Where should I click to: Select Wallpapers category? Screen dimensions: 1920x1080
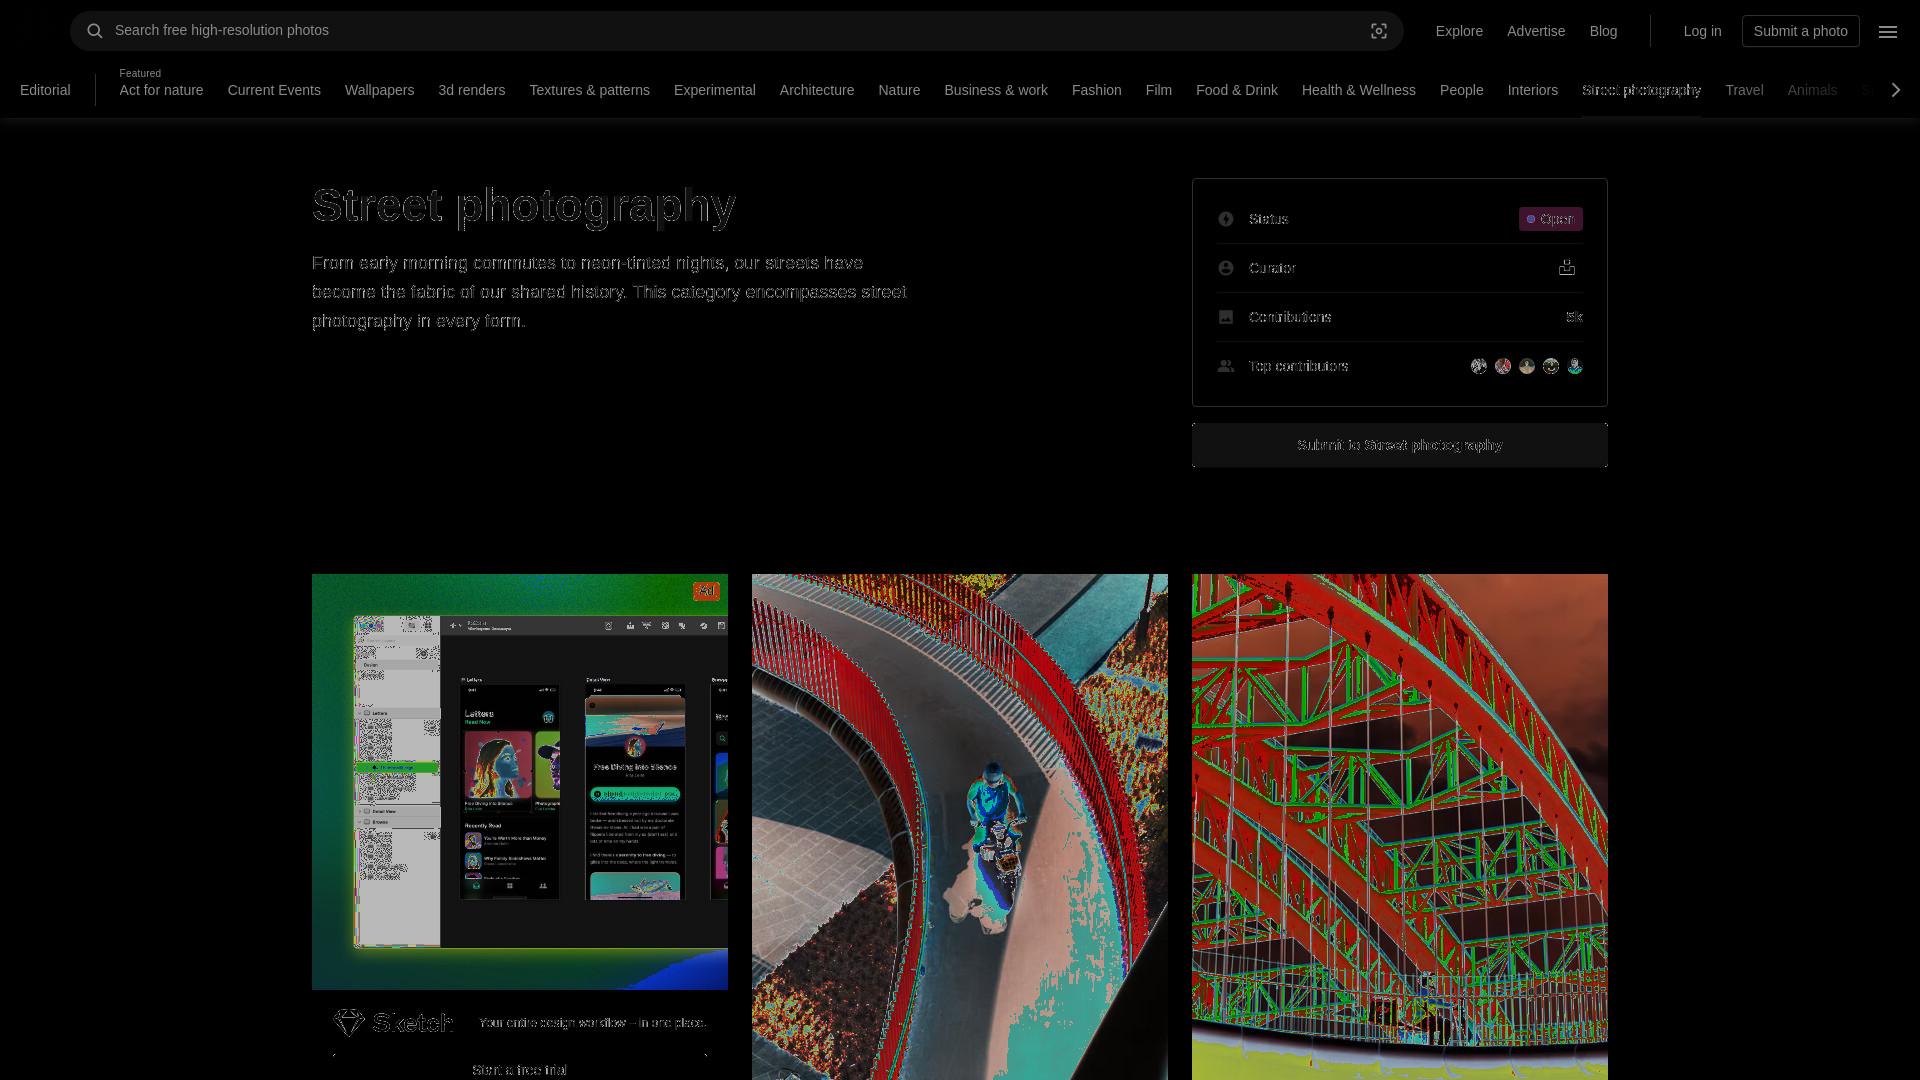(379, 90)
